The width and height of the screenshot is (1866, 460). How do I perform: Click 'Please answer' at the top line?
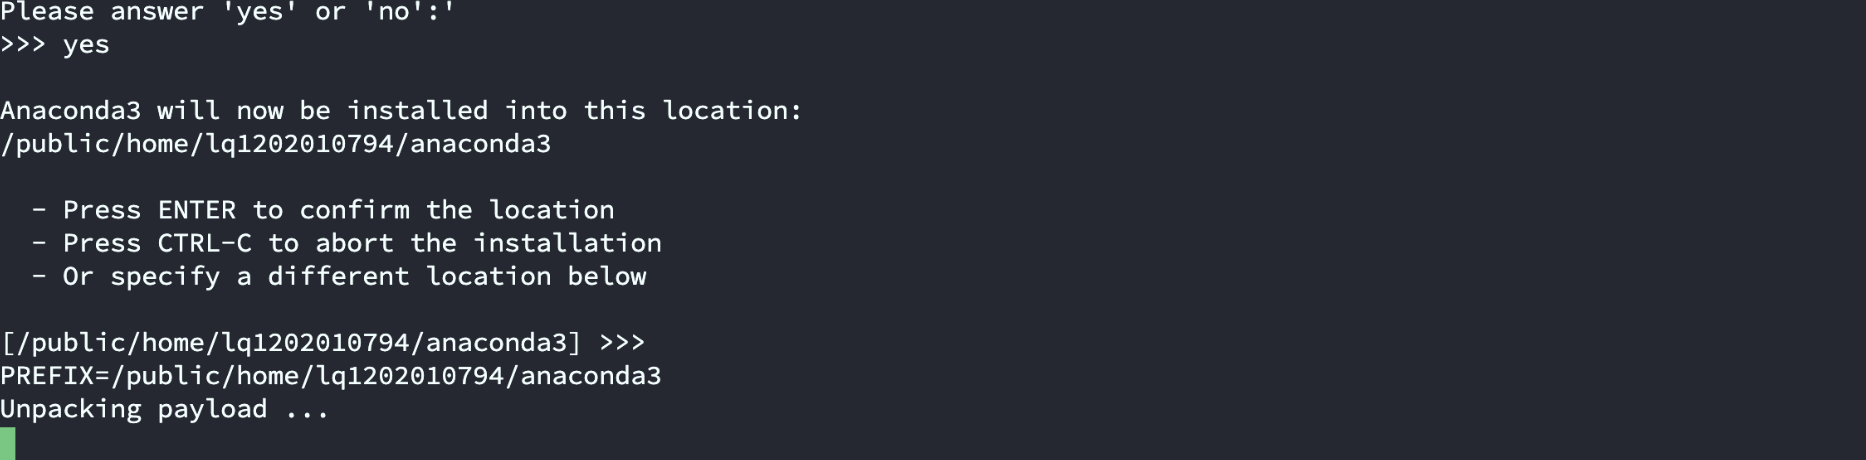click(x=101, y=12)
